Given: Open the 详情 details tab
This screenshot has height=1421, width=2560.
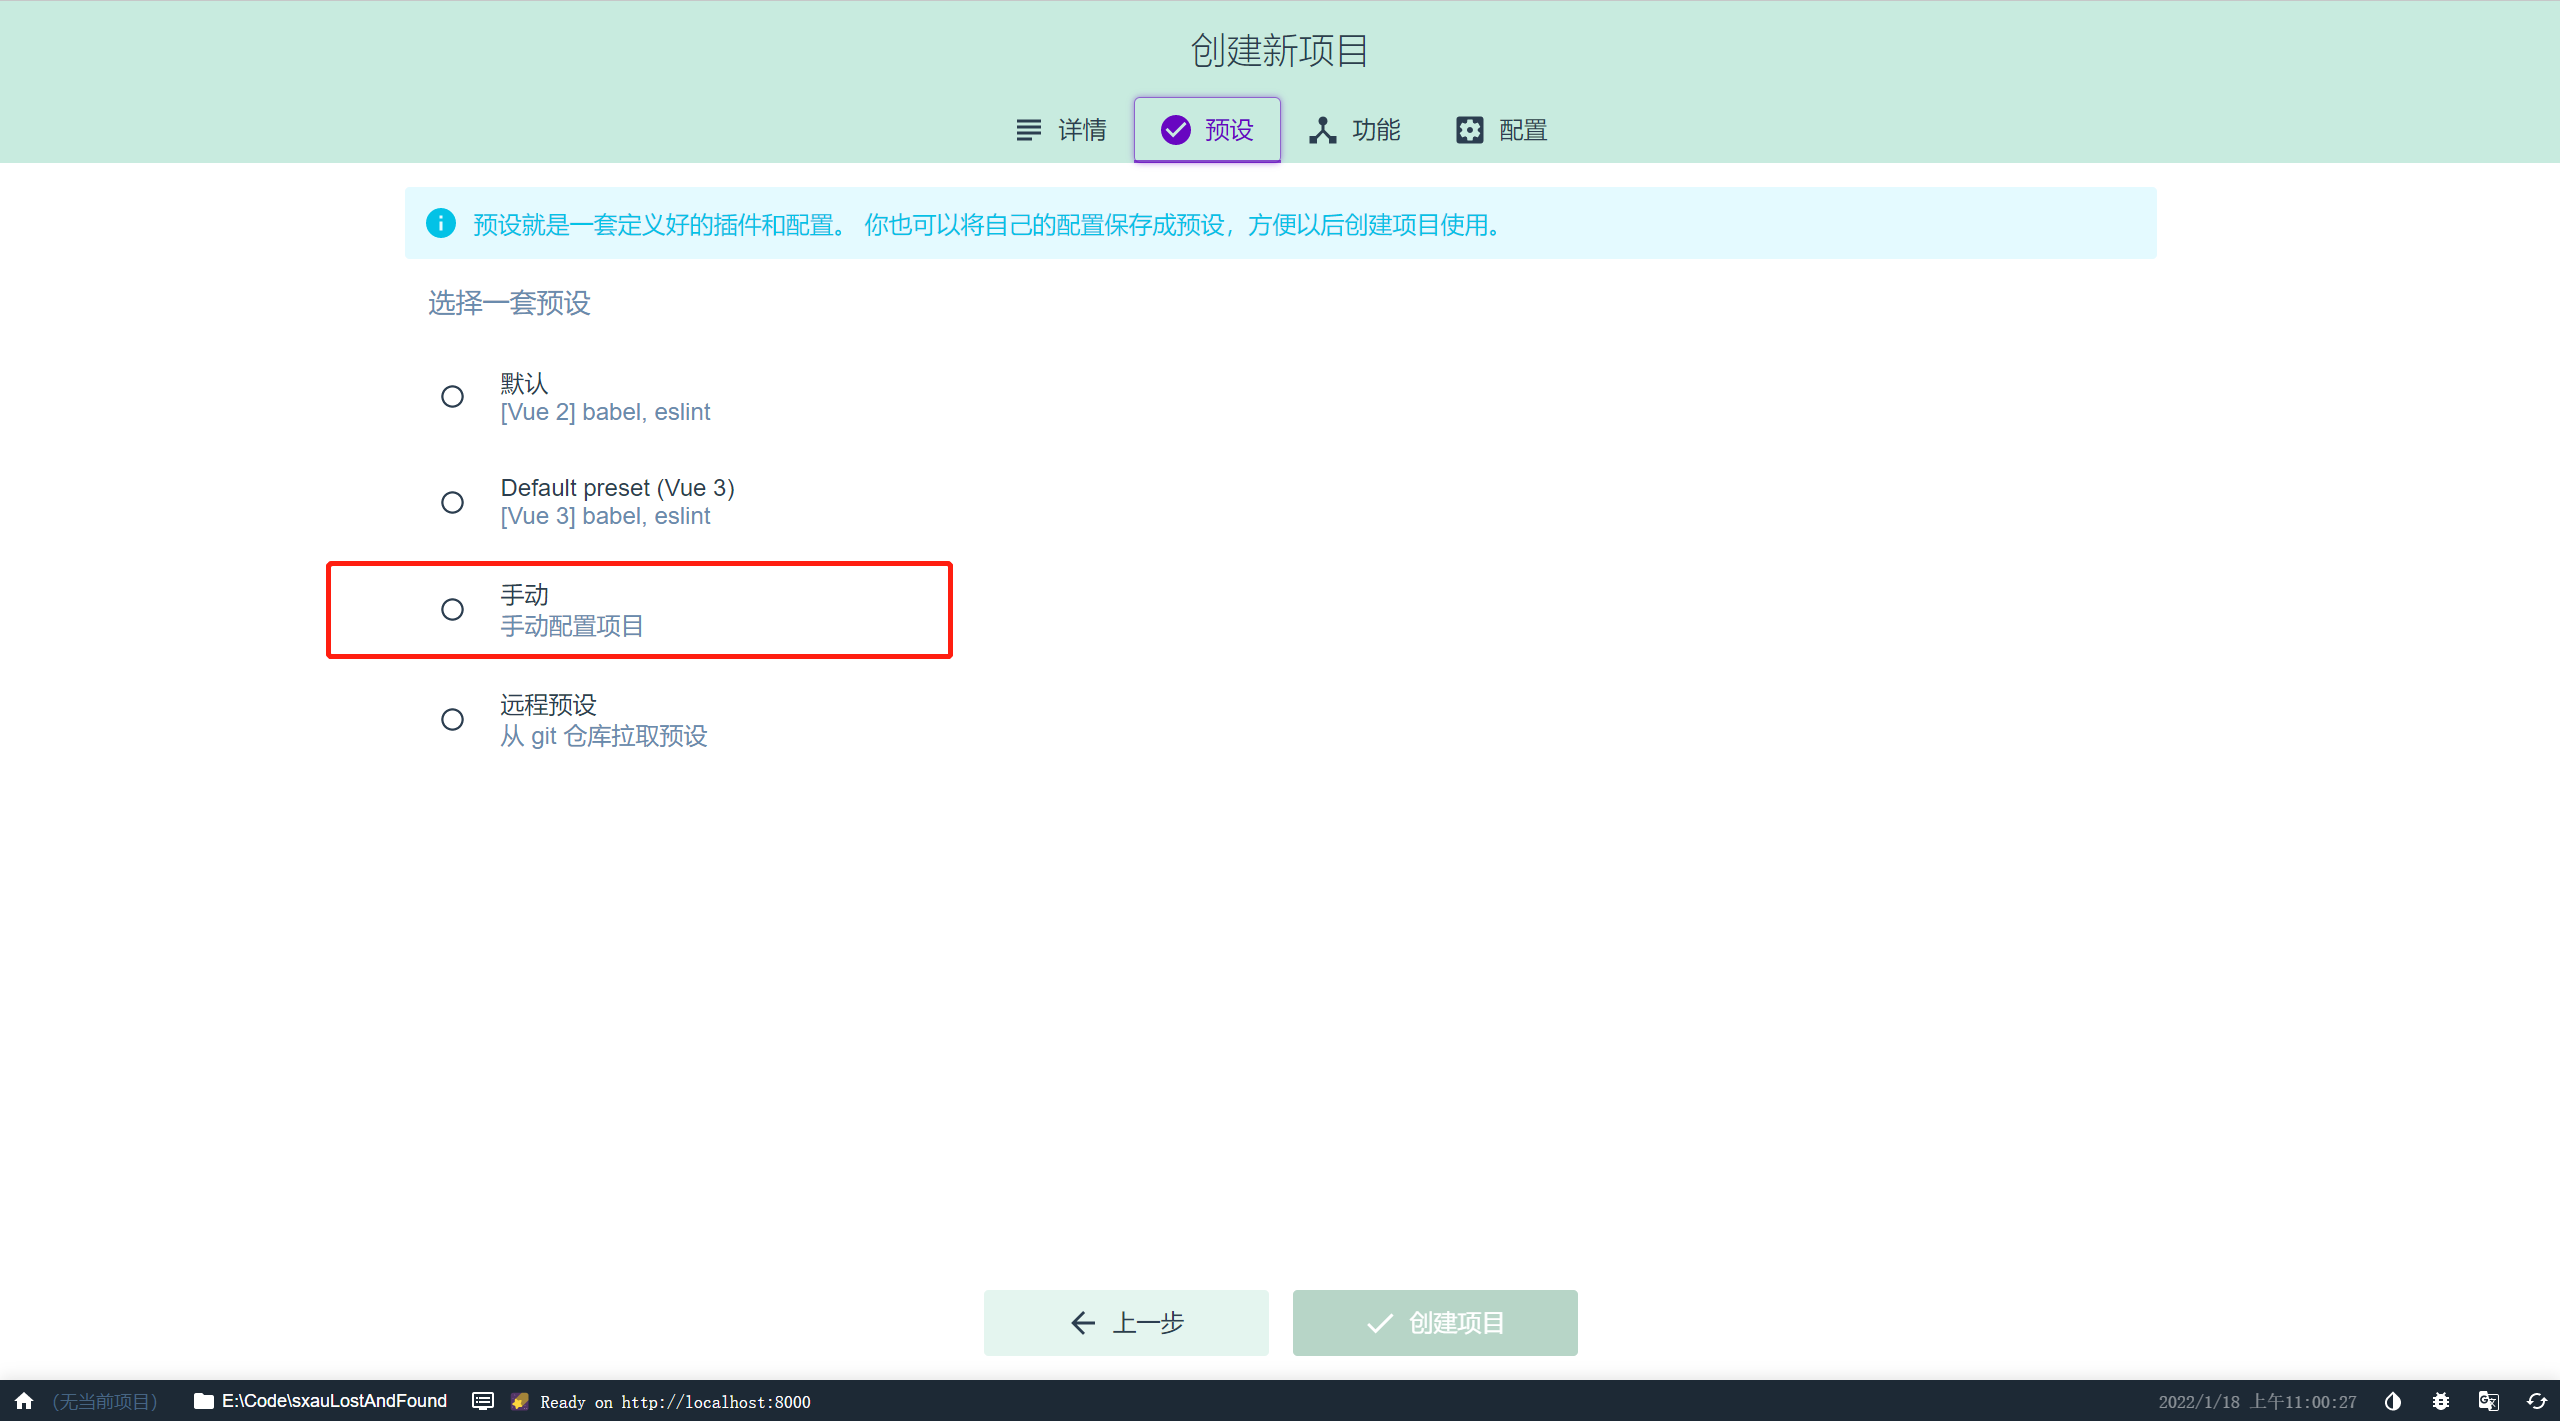Looking at the screenshot, I should 1060,130.
